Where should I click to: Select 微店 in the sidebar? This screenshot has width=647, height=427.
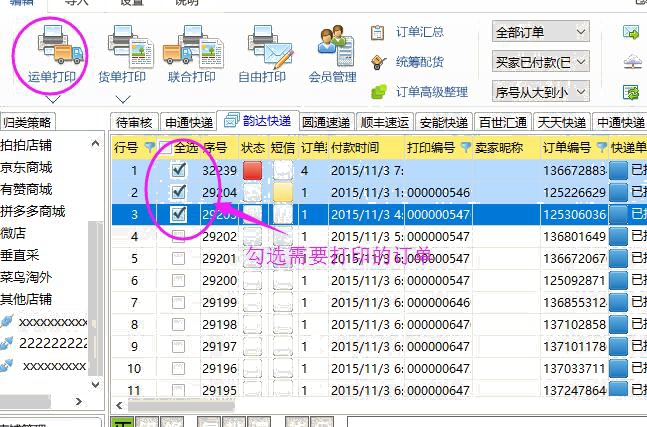click(x=13, y=233)
